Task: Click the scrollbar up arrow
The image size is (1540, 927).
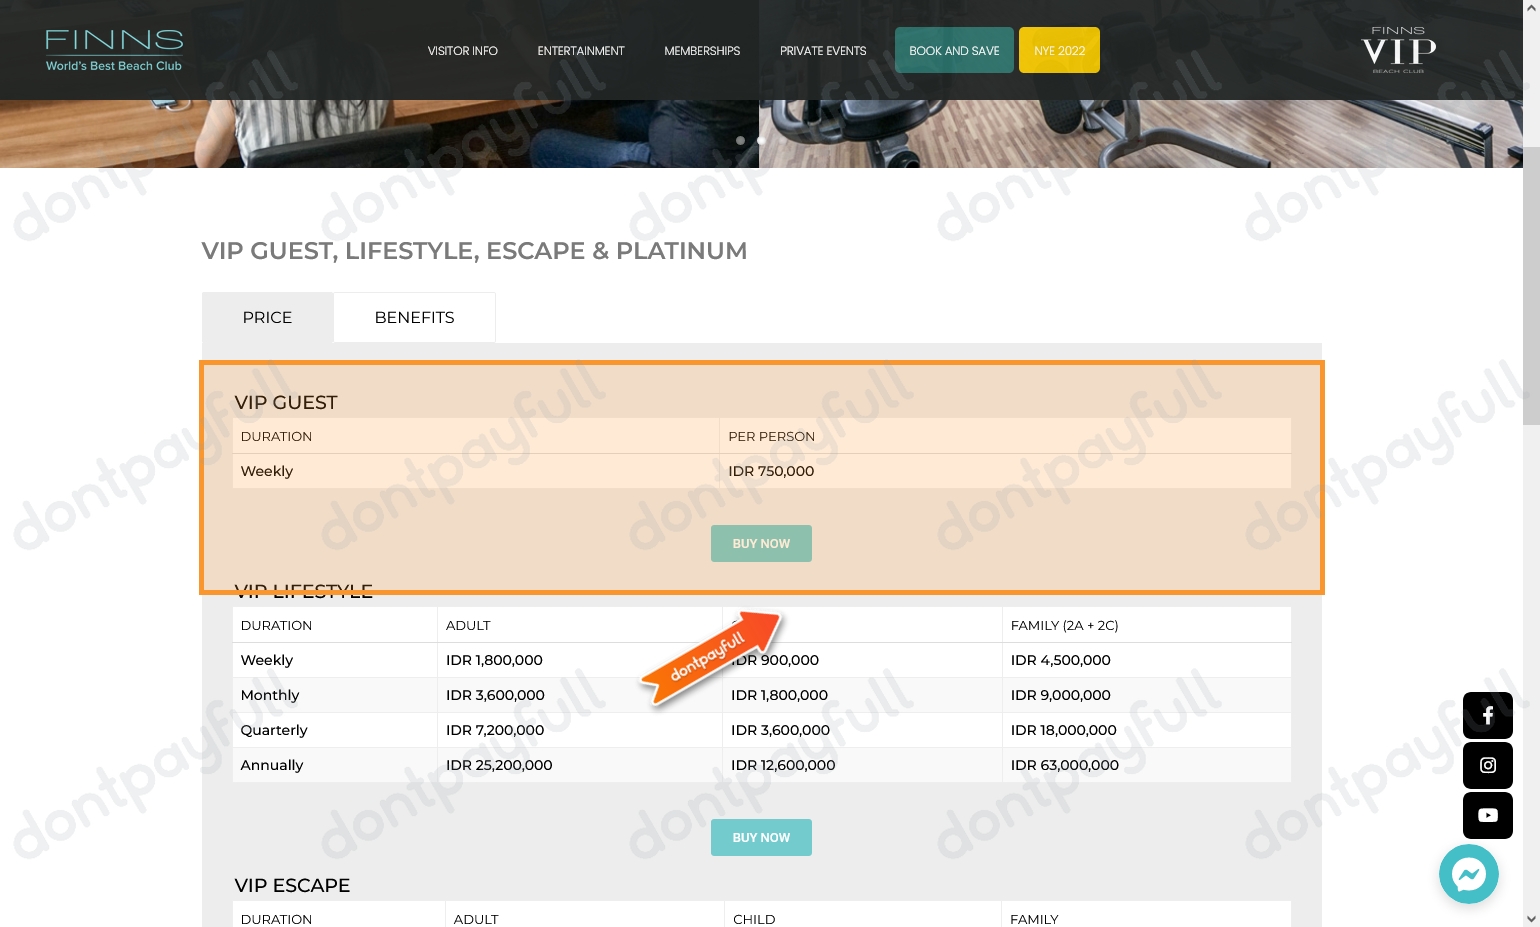Action: [x=1530, y=6]
